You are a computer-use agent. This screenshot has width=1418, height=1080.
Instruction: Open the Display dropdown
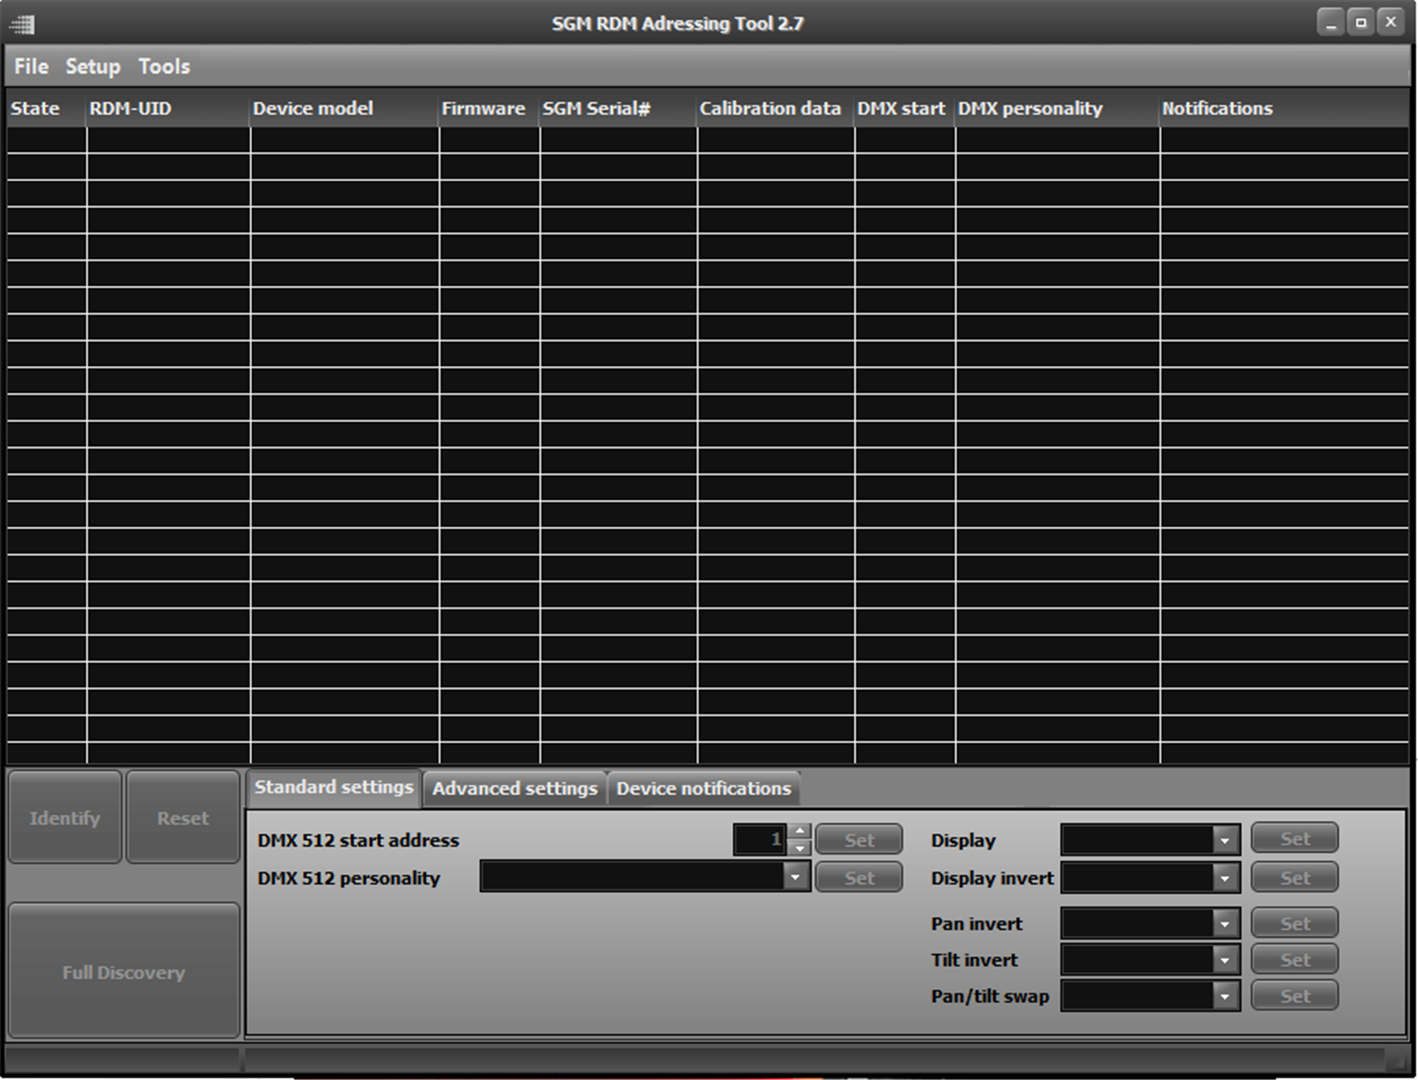click(x=1225, y=839)
